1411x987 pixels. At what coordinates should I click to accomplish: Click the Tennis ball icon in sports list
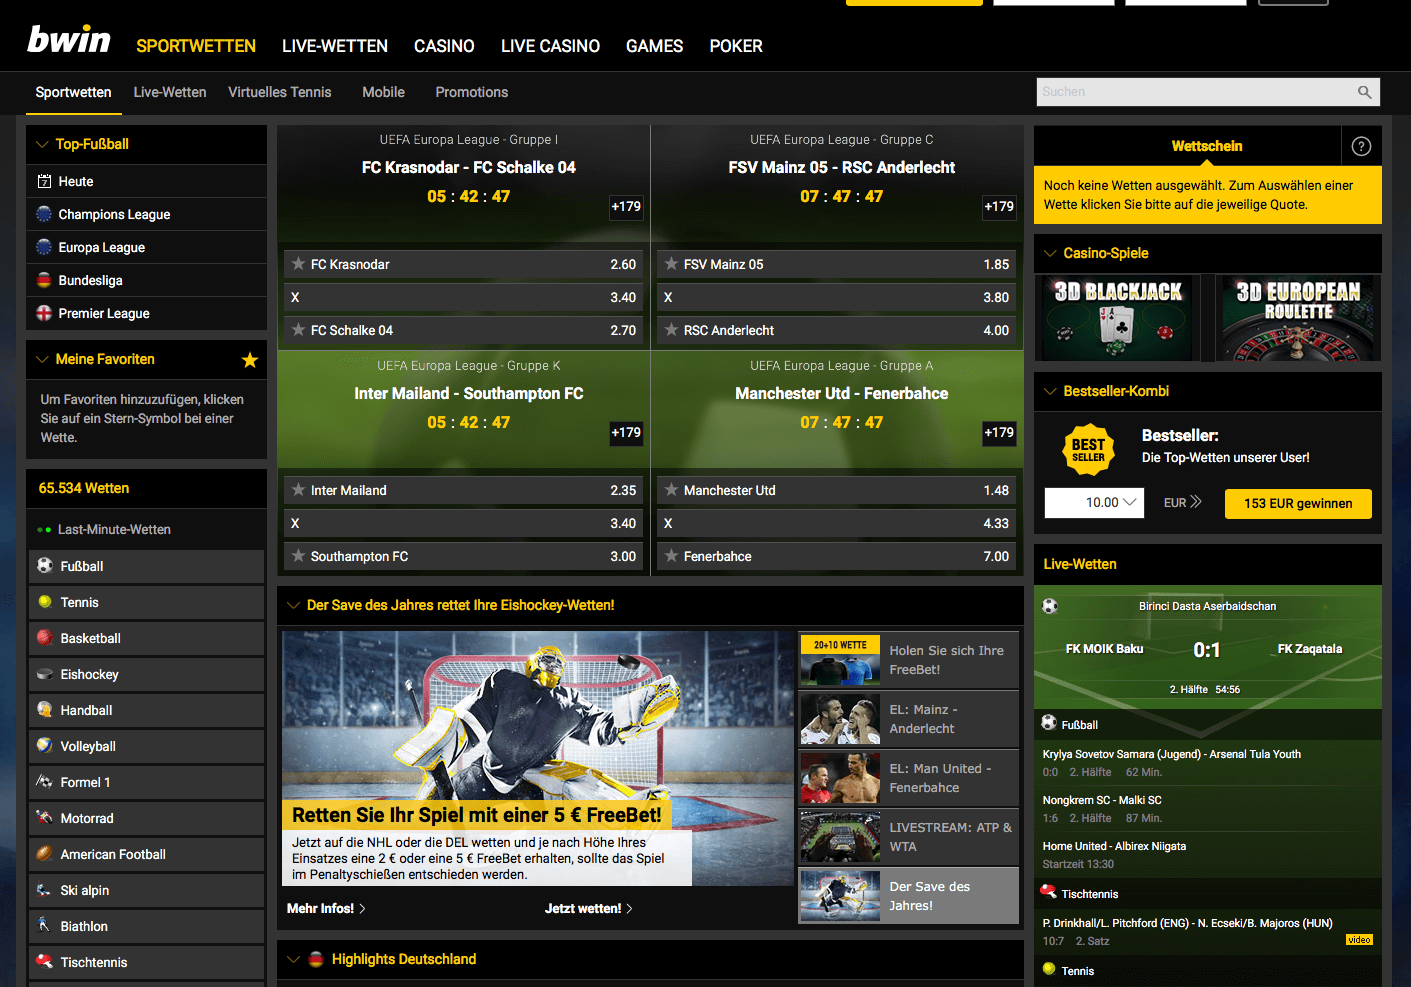(45, 601)
